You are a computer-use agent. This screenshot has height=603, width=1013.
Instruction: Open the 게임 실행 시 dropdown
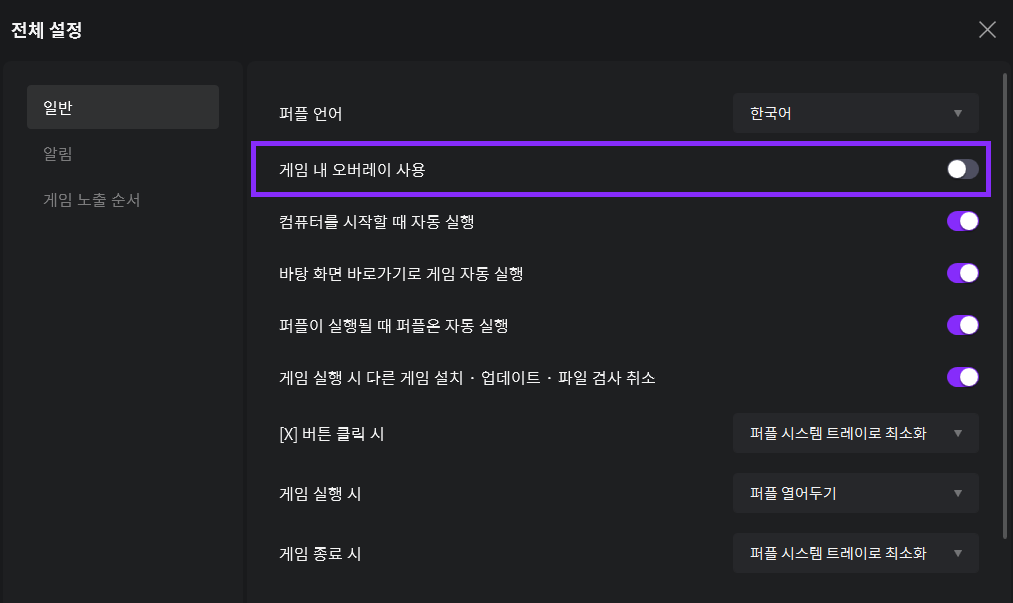click(855, 492)
